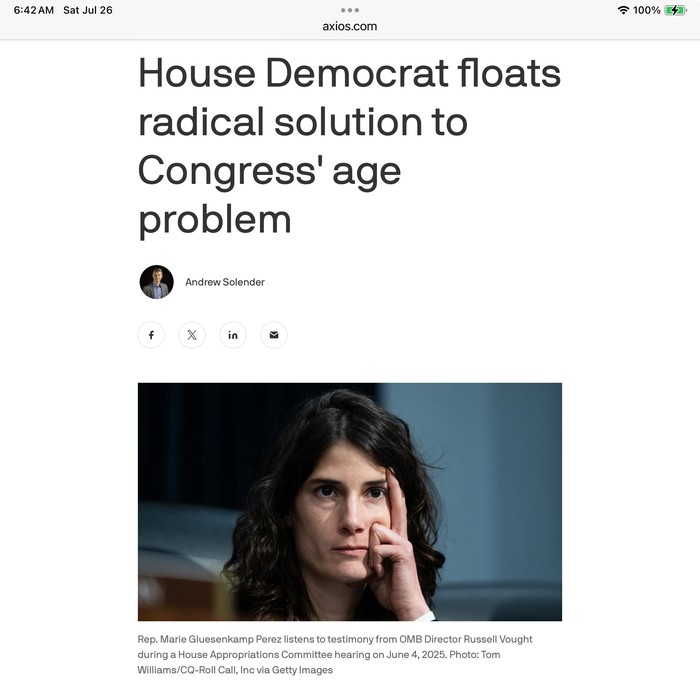The image size is (700, 687).
Task: Open the article lead photo
Action: pos(350,502)
